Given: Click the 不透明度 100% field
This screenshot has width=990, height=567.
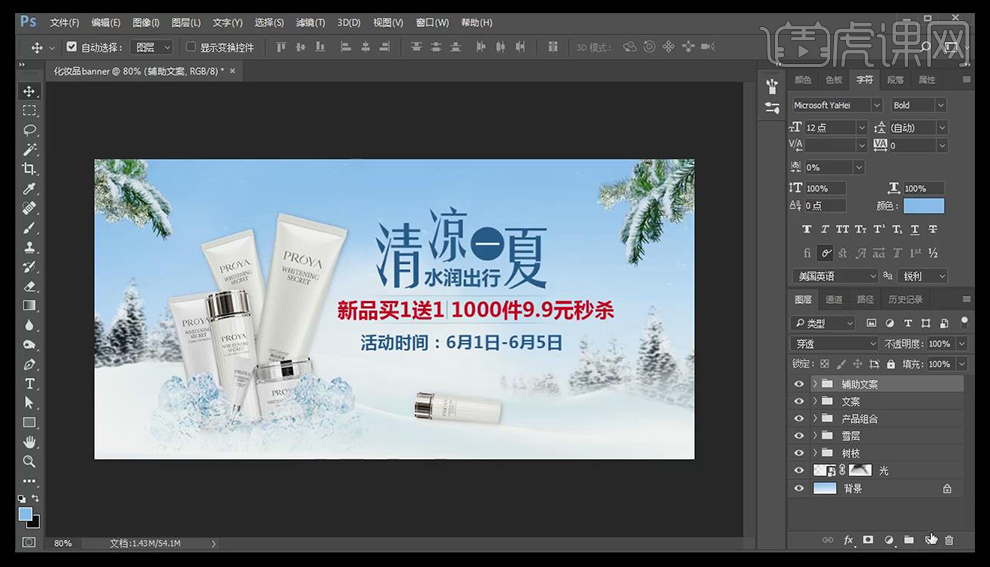Looking at the screenshot, I should click(x=941, y=344).
